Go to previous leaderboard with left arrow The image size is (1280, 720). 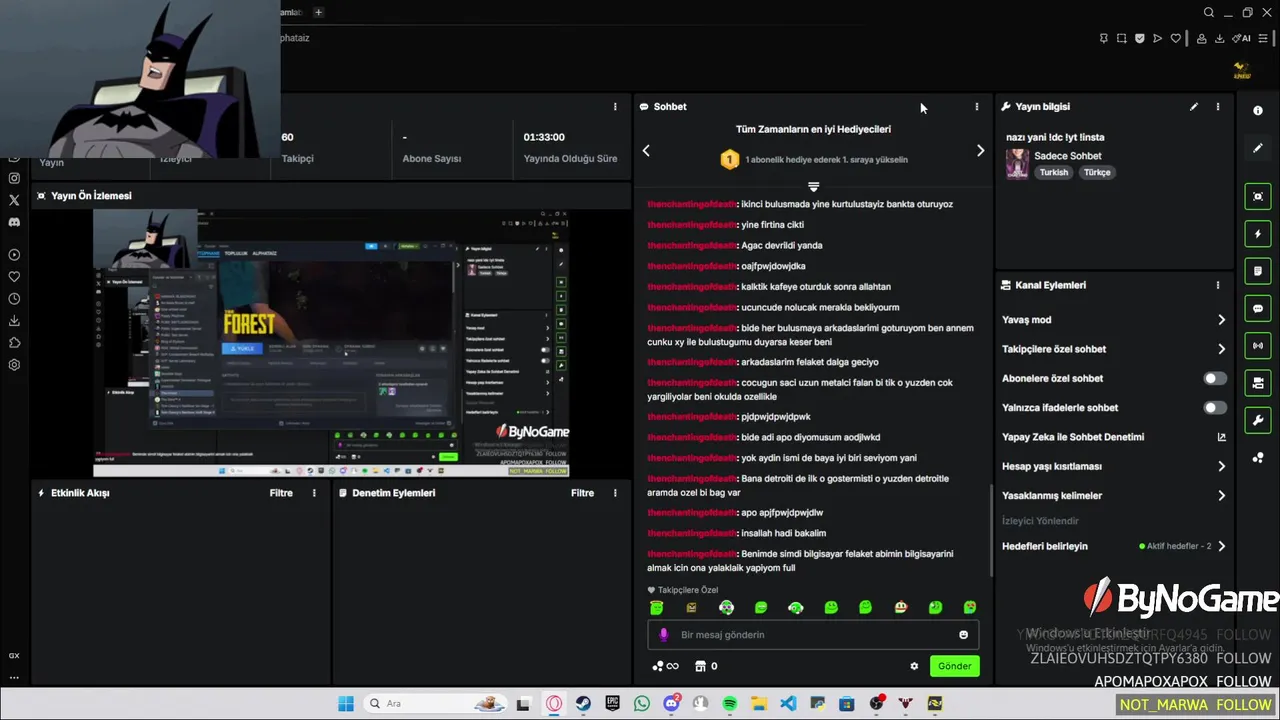(x=646, y=151)
